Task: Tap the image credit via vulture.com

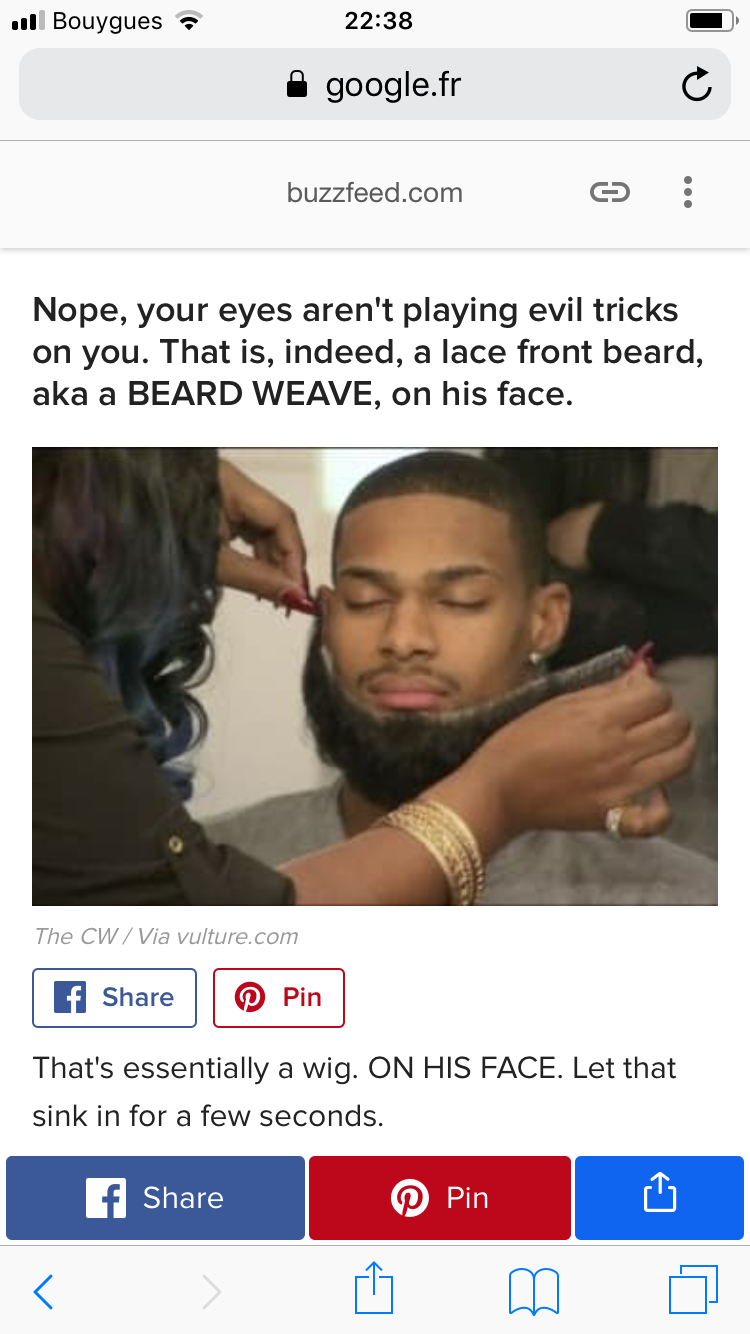Action: (166, 936)
